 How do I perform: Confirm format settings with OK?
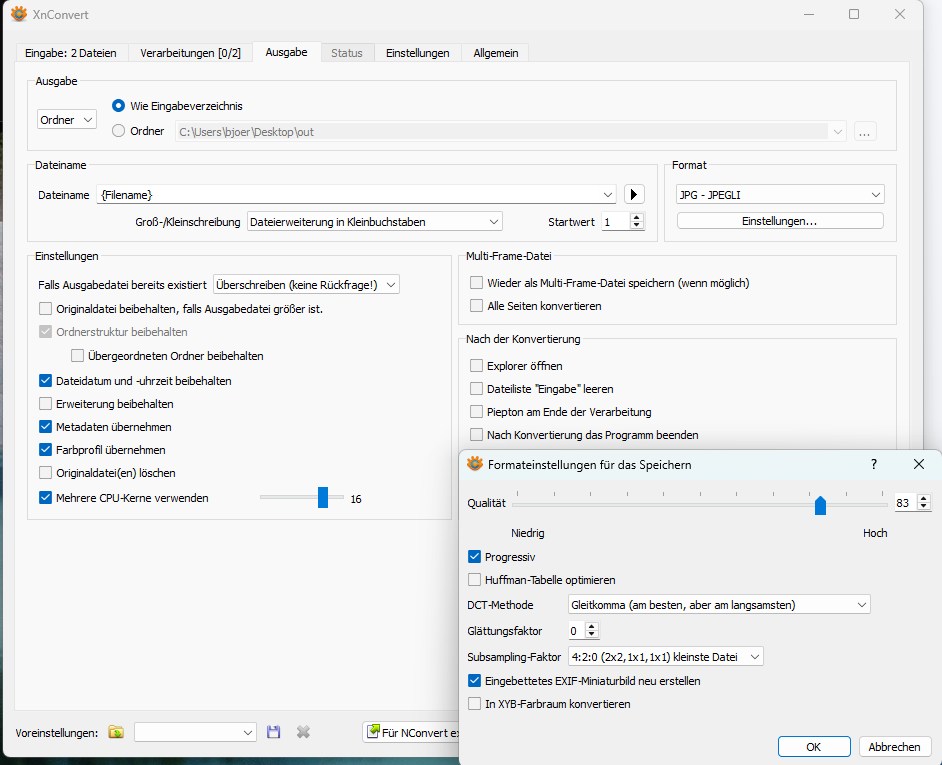[814, 746]
